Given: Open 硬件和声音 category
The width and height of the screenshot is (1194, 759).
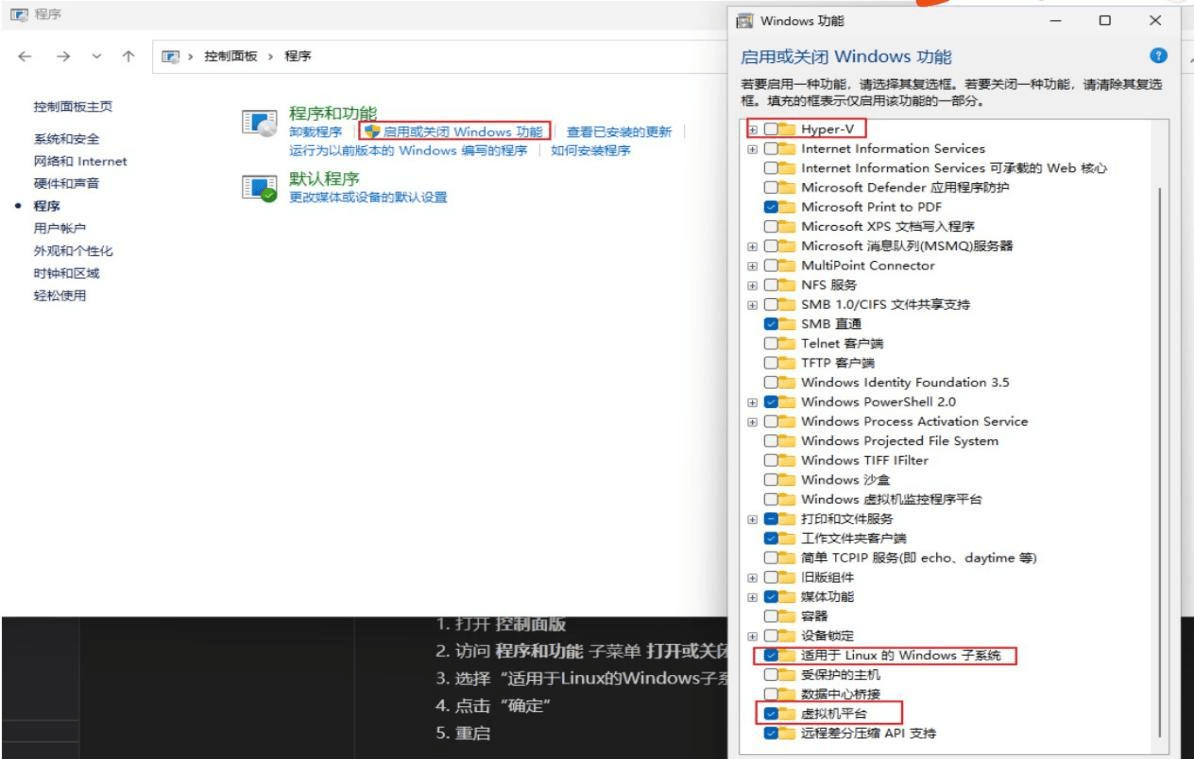Looking at the screenshot, I should (66, 183).
